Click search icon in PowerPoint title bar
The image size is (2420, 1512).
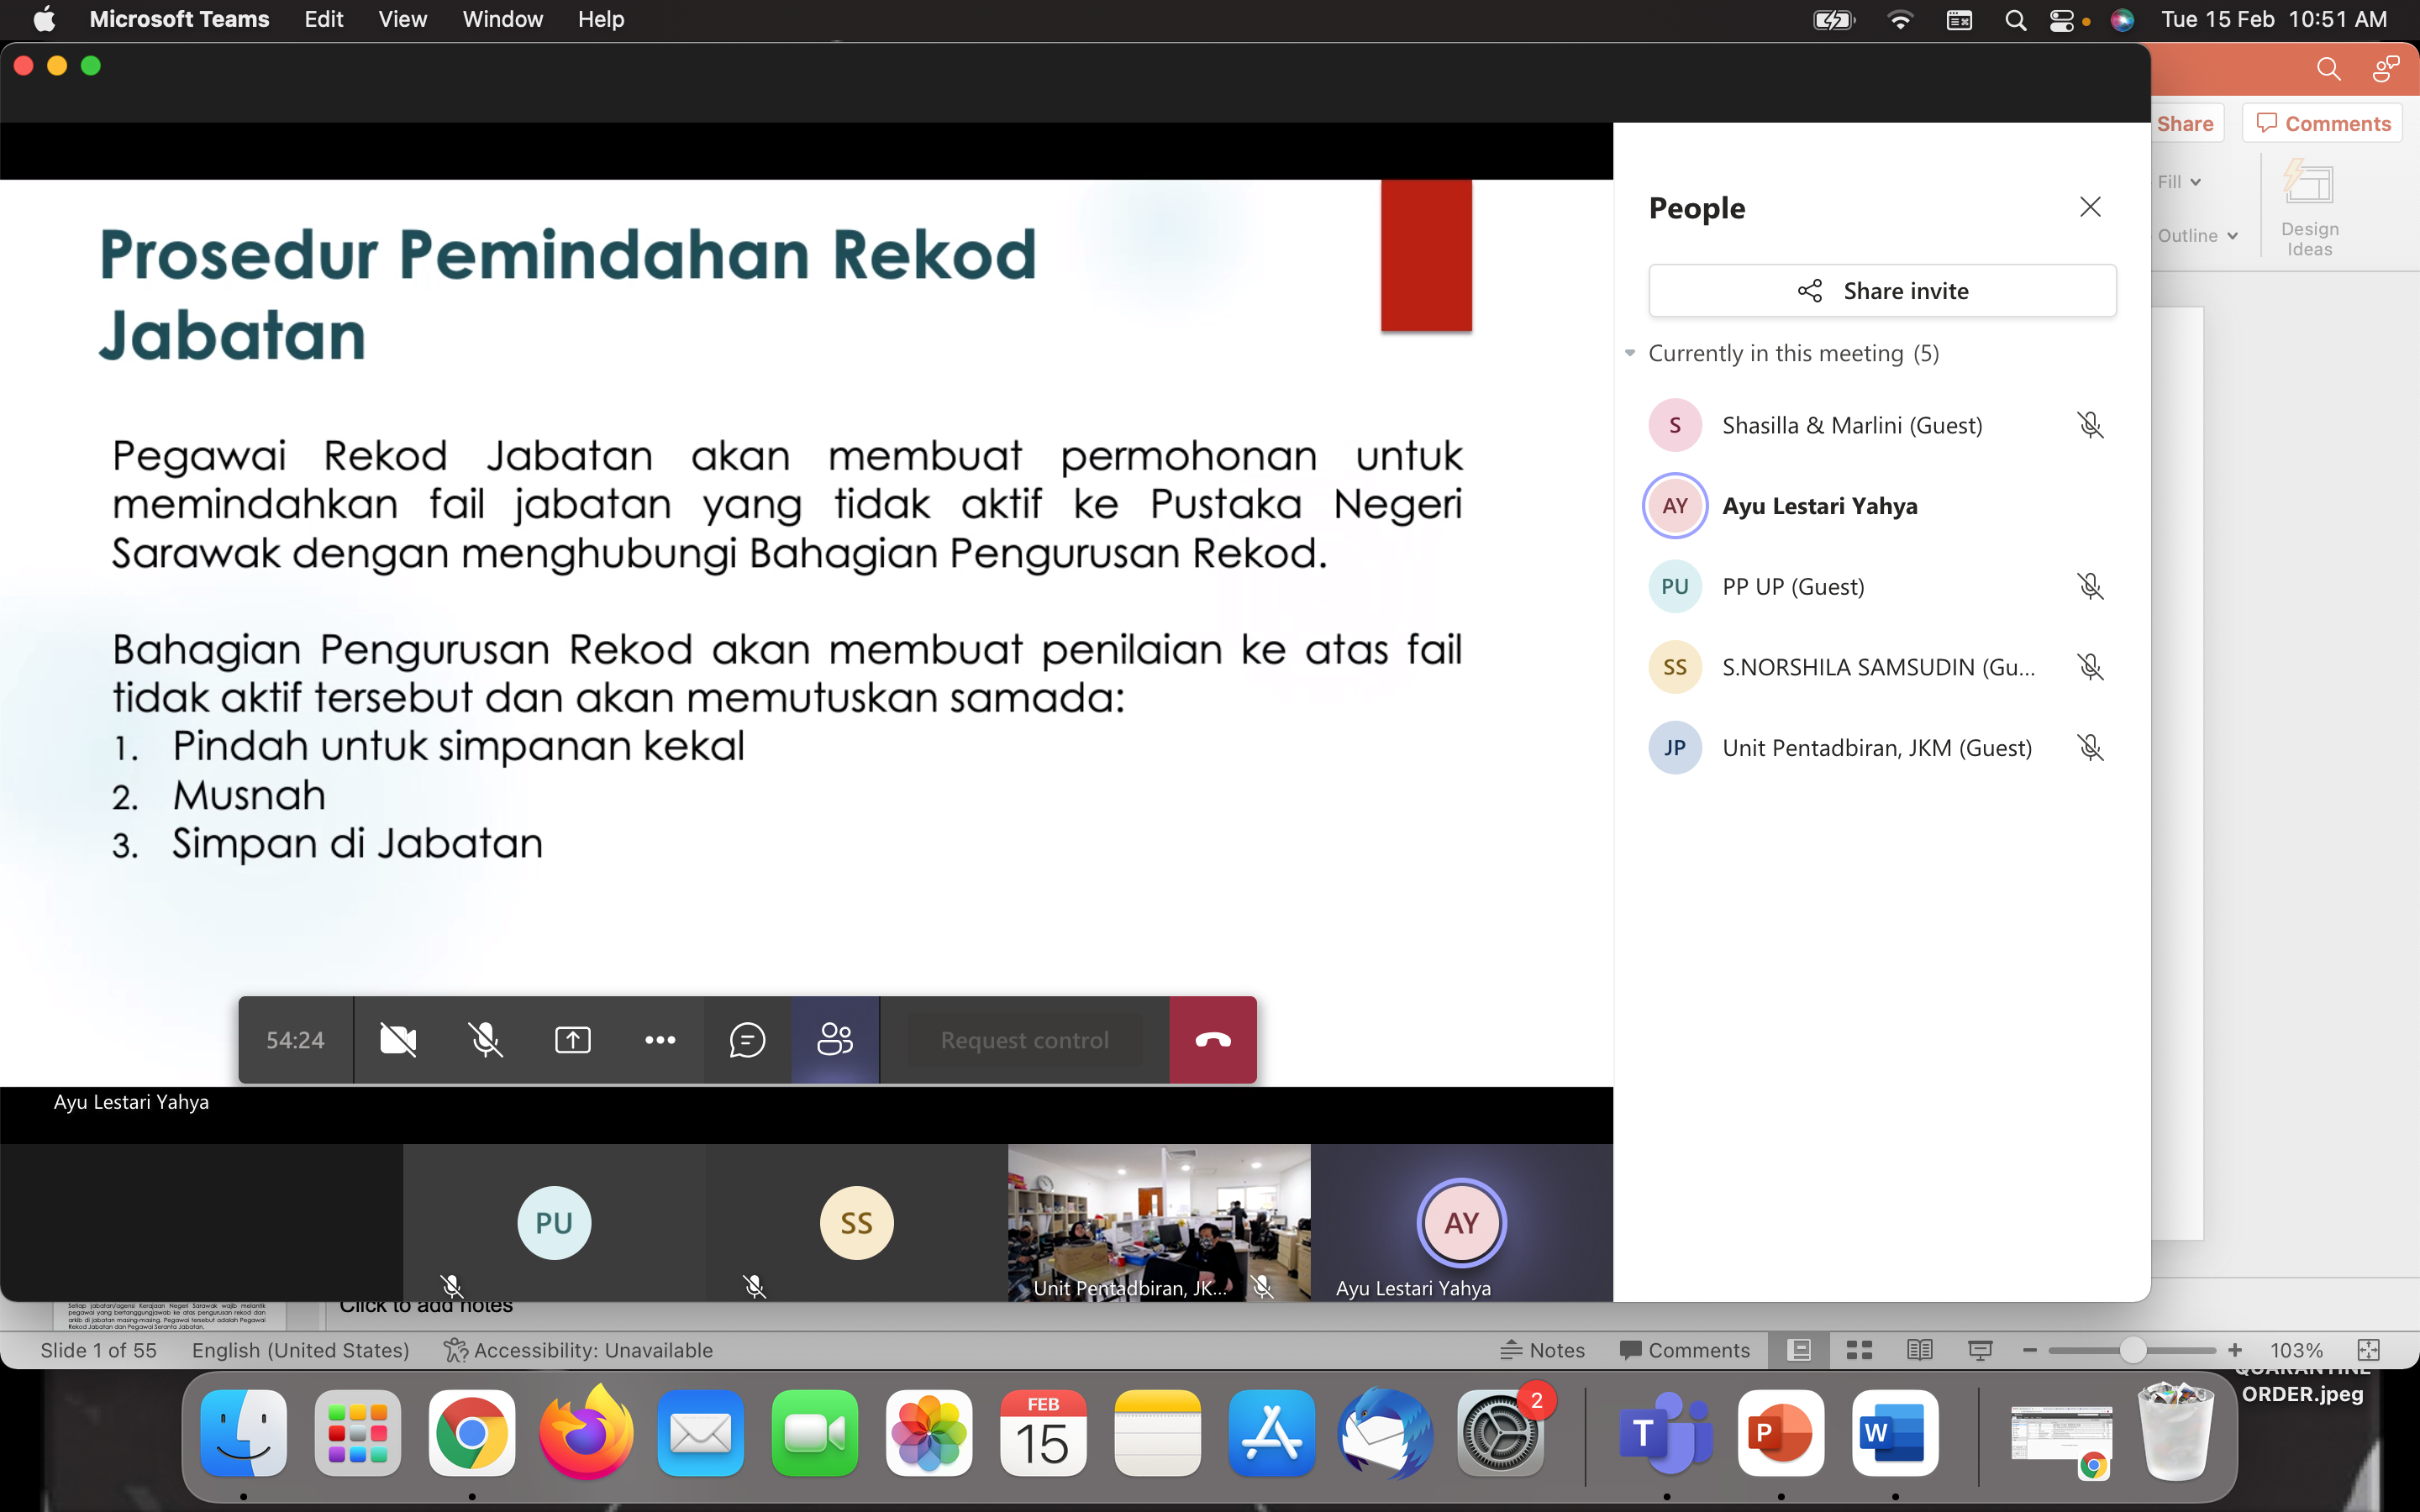coord(2329,68)
